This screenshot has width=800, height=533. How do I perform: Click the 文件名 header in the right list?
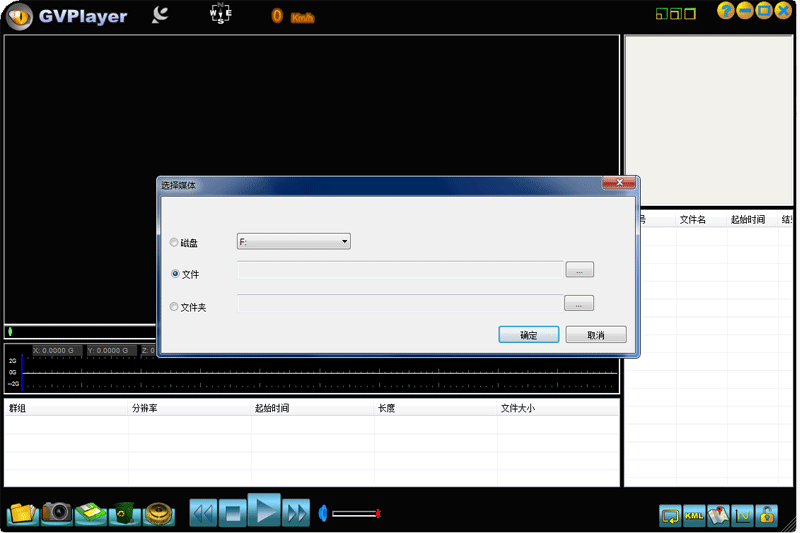(x=702, y=219)
